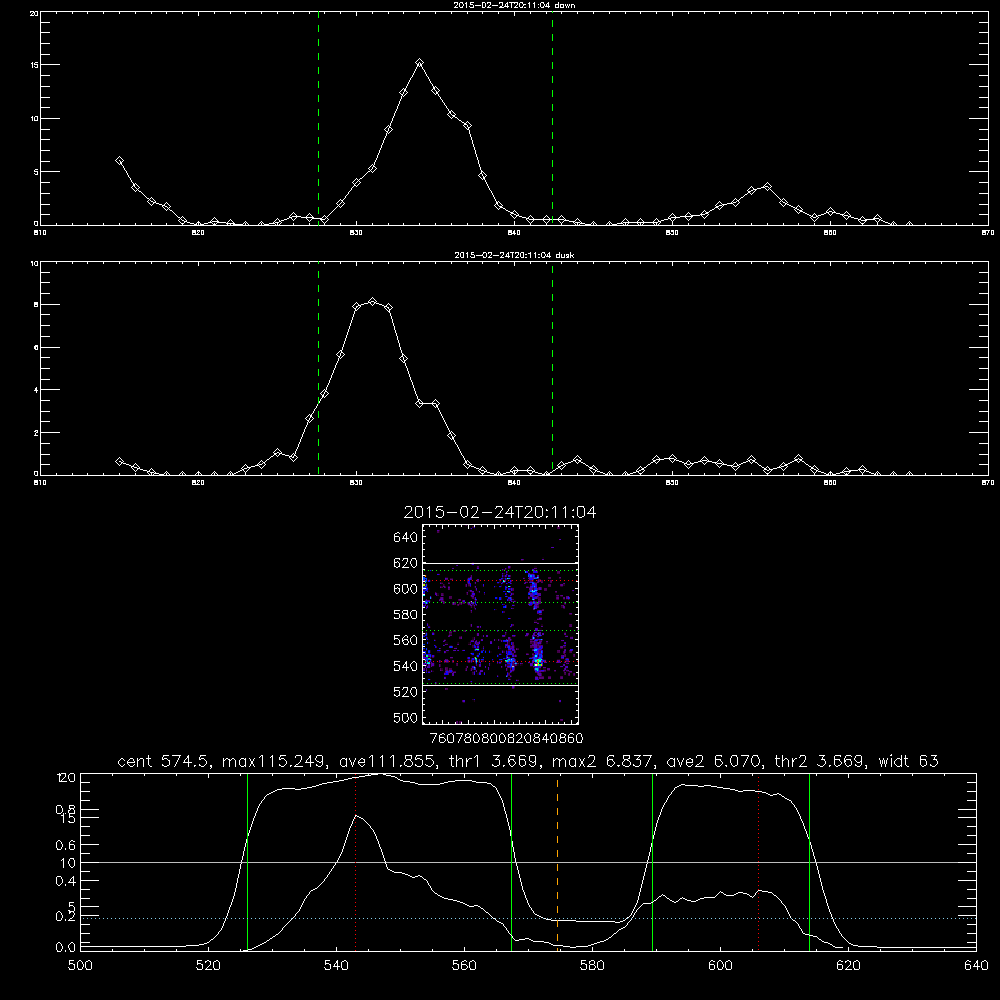This screenshot has height=1000, width=1000.
Task: Click the y-axis label 0.6 of bottom plot
Action: pyautogui.click(x=65, y=845)
